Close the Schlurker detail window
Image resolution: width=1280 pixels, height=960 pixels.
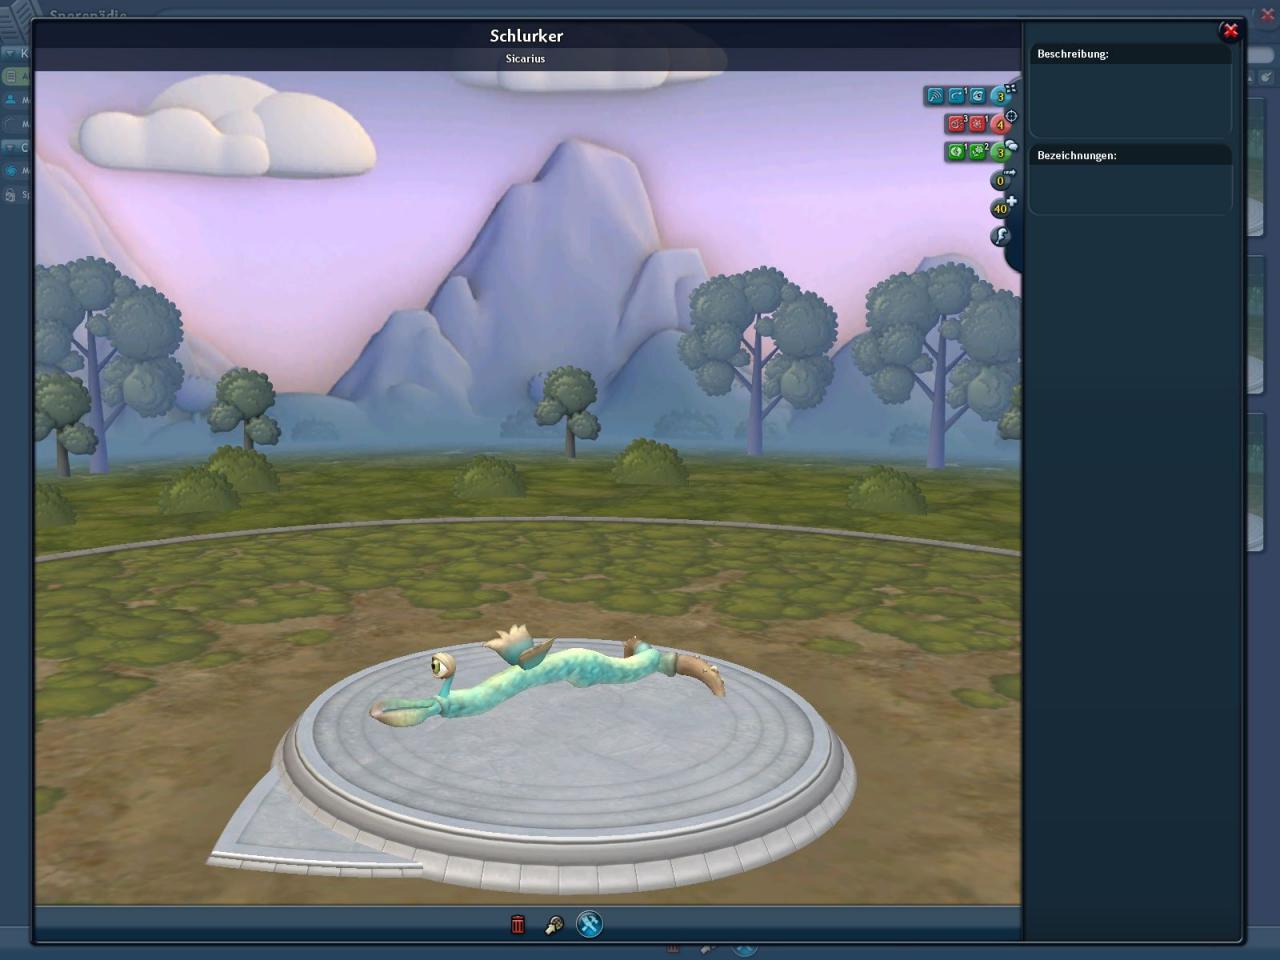click(1231, 31)
